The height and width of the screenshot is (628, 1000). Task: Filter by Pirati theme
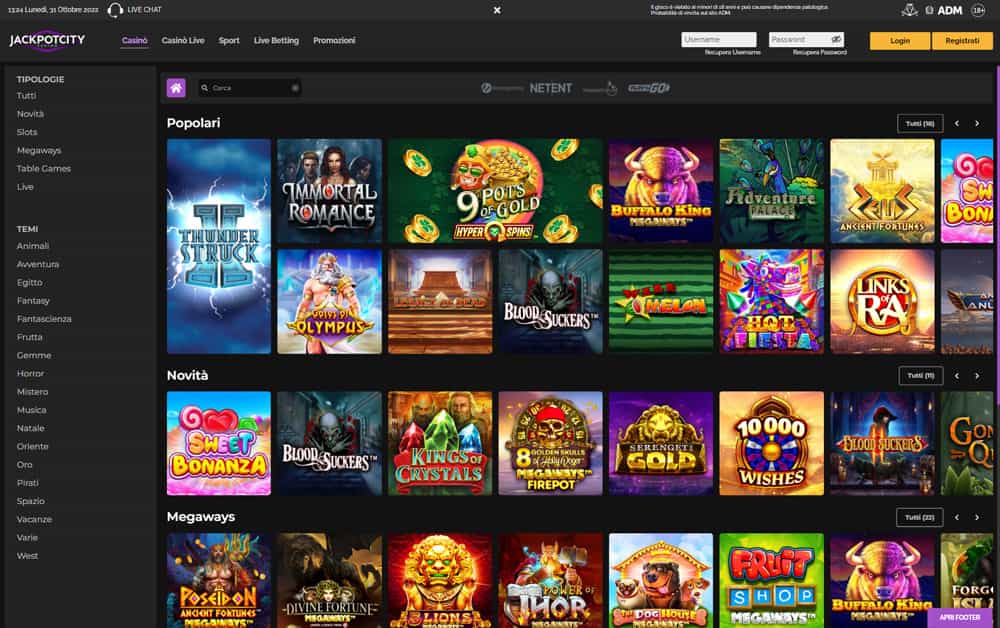pyautogui.click(x=27, y=483)
